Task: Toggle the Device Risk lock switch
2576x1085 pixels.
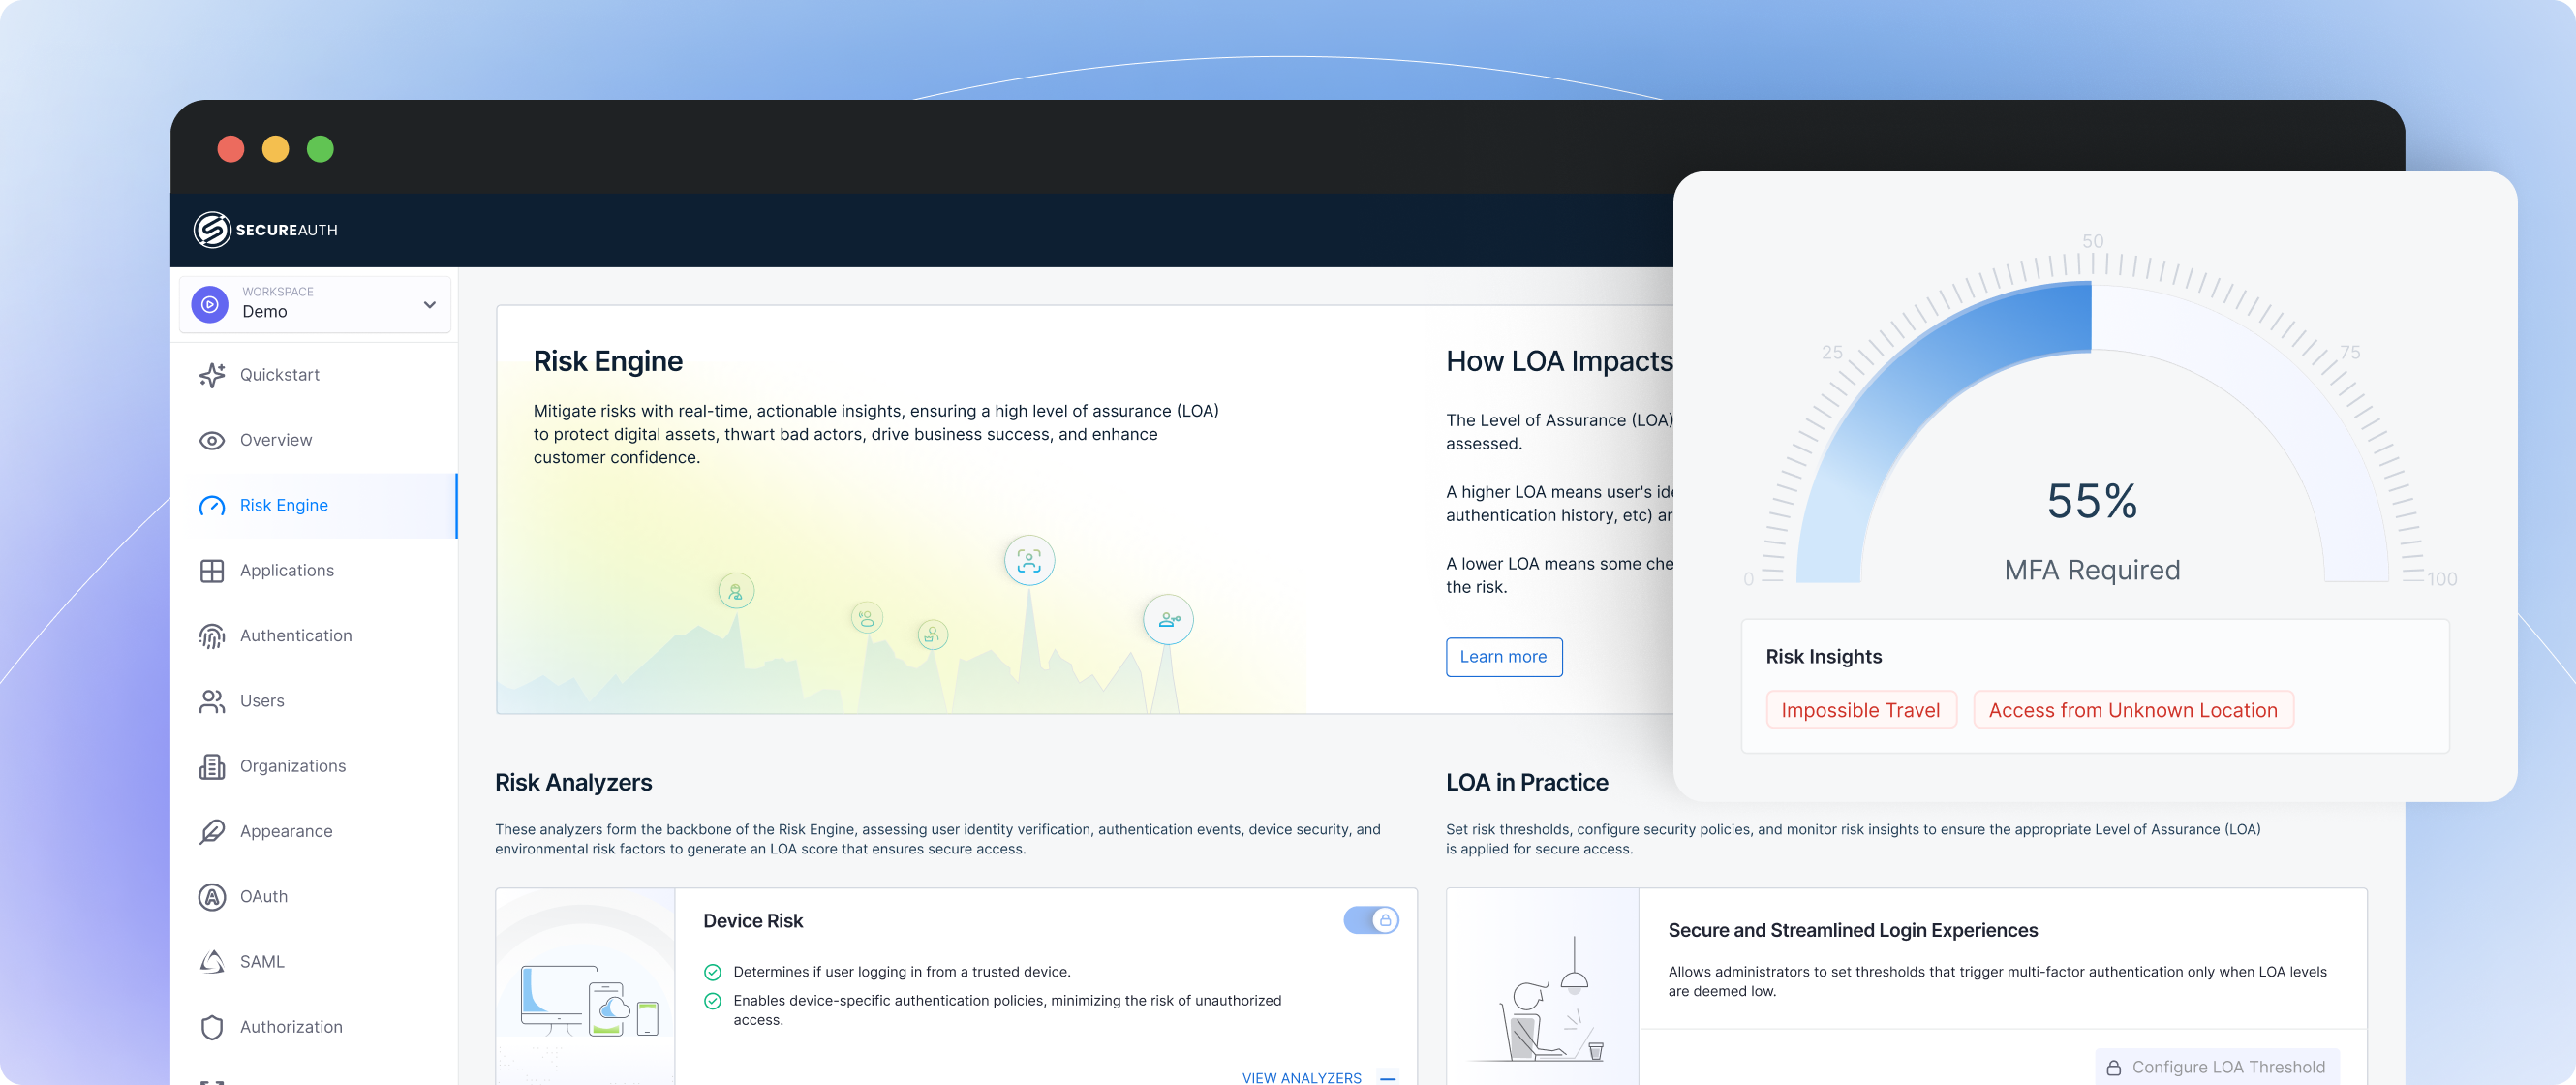Action: click(1372, 920)
